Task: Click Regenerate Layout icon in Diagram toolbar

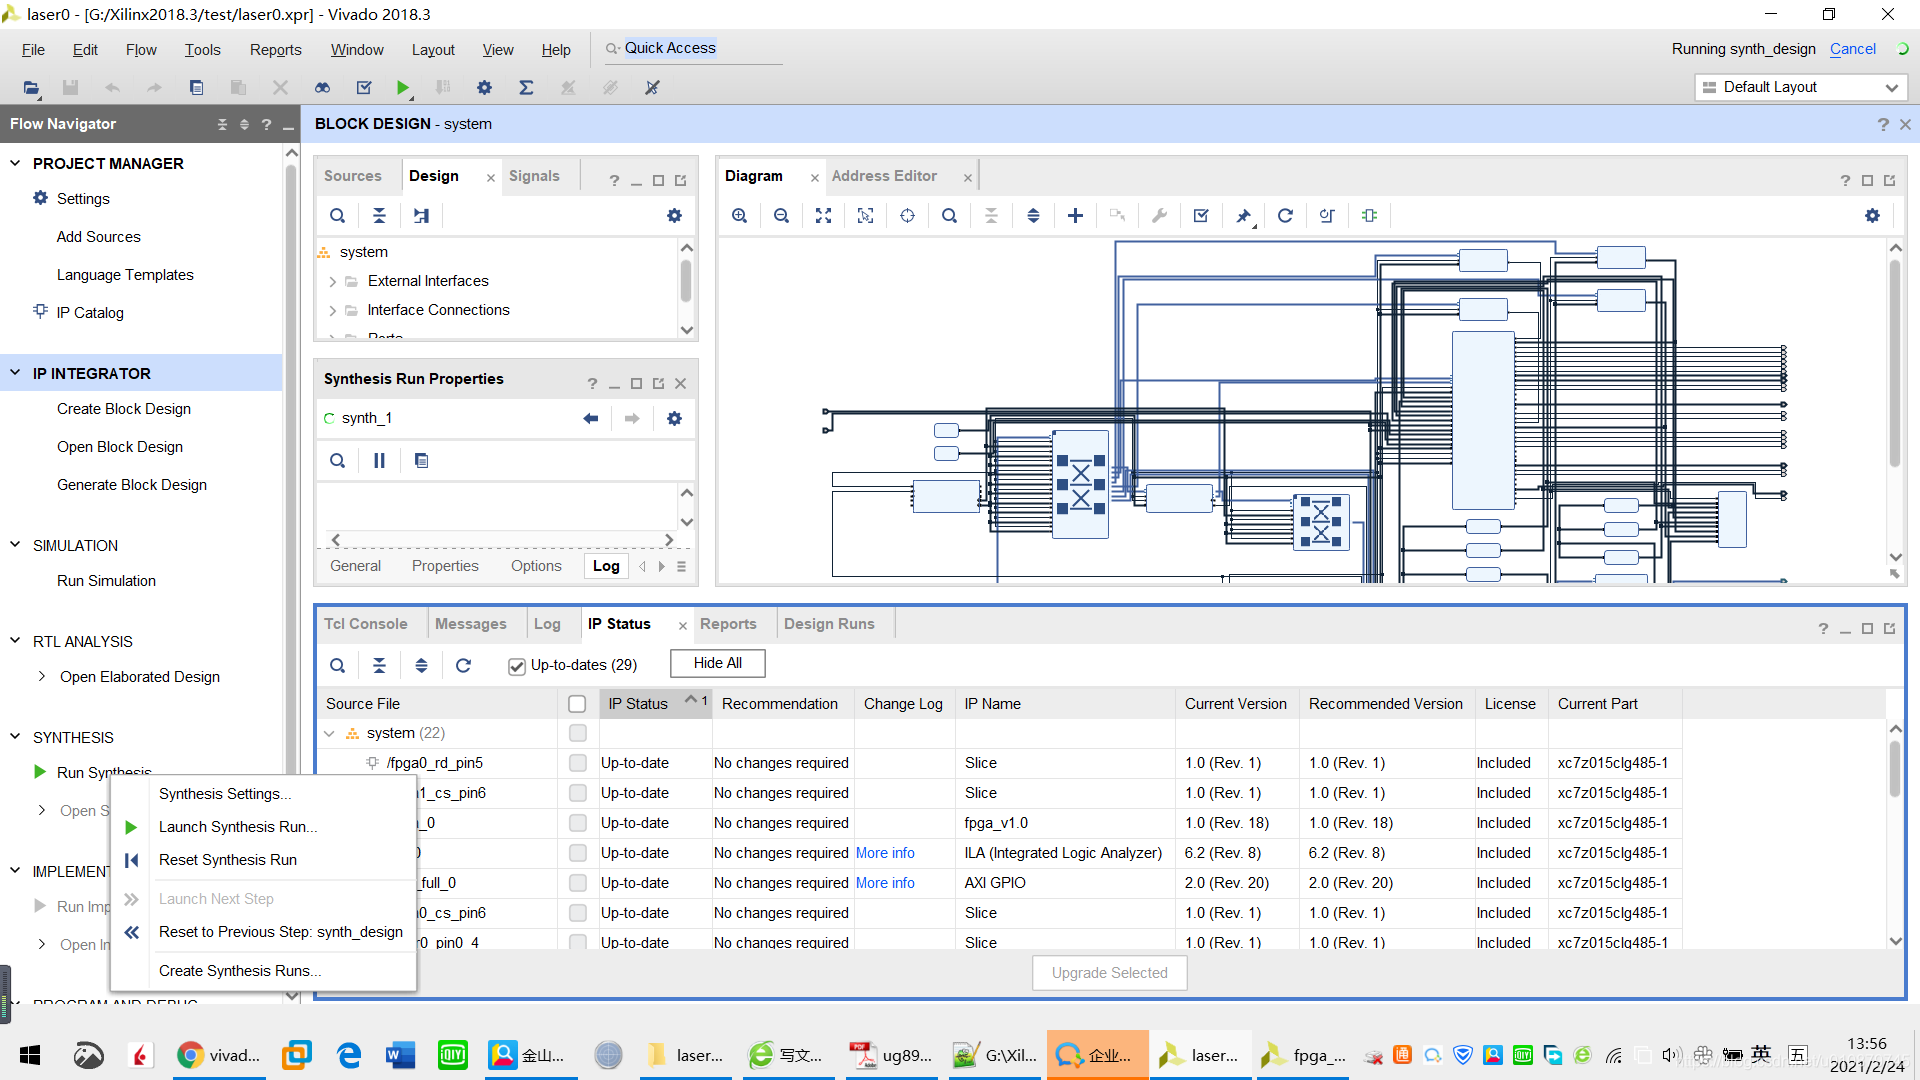Action: 1285,216
